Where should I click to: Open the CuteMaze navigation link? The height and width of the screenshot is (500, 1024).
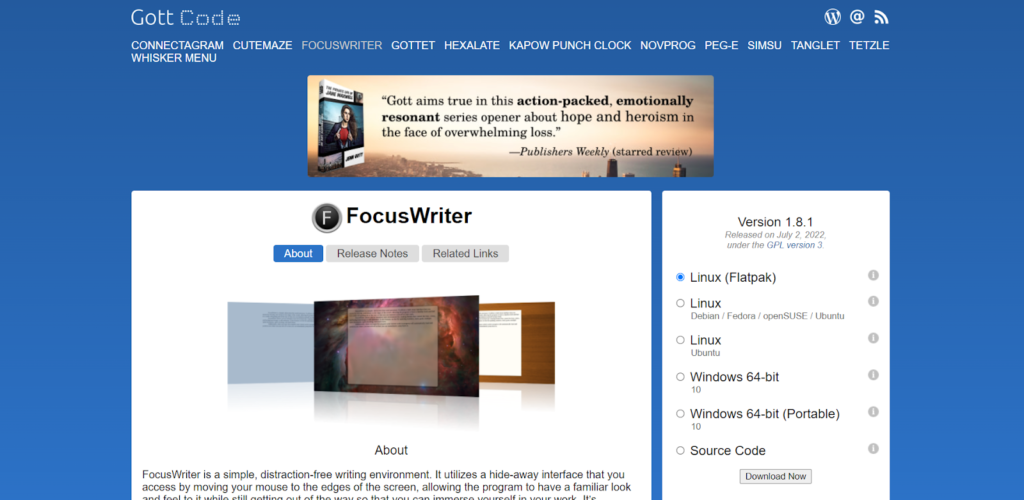point(263,46)
